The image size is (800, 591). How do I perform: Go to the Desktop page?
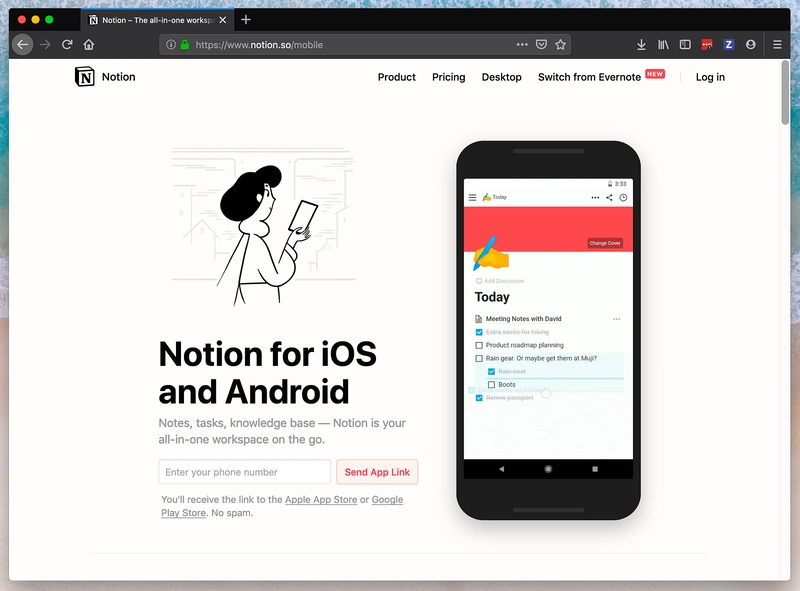(502, 77)
